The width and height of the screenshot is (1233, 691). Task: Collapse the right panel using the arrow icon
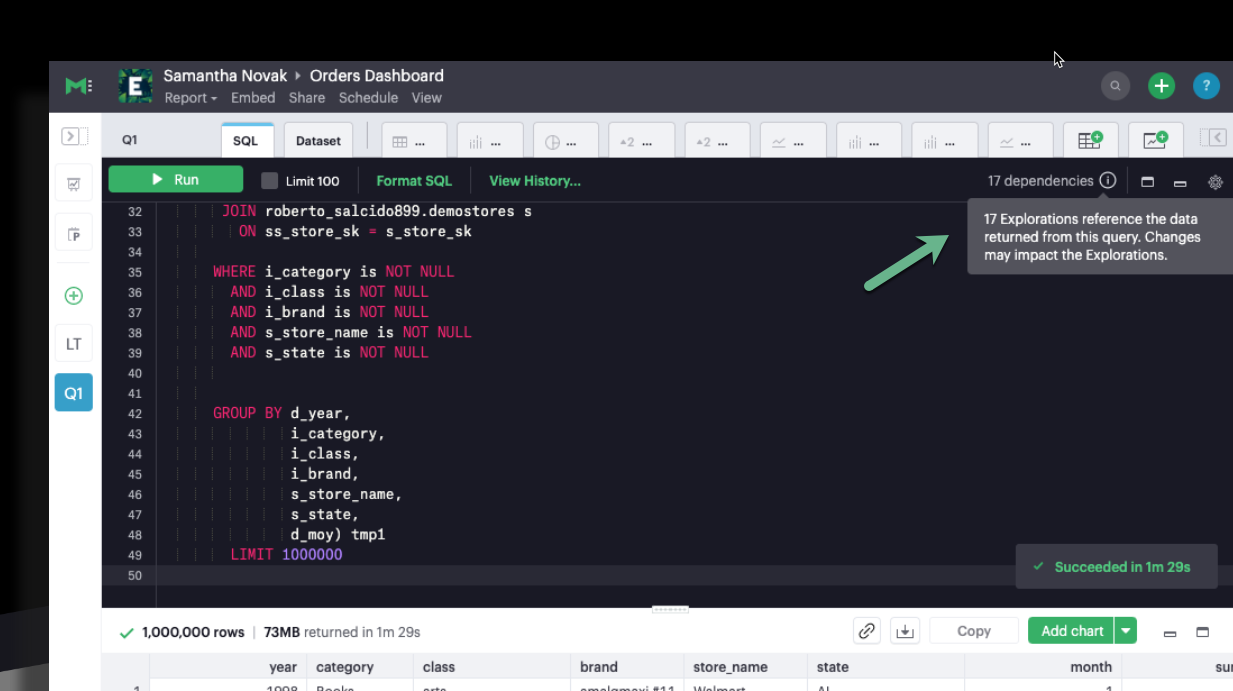(1213, 138)
